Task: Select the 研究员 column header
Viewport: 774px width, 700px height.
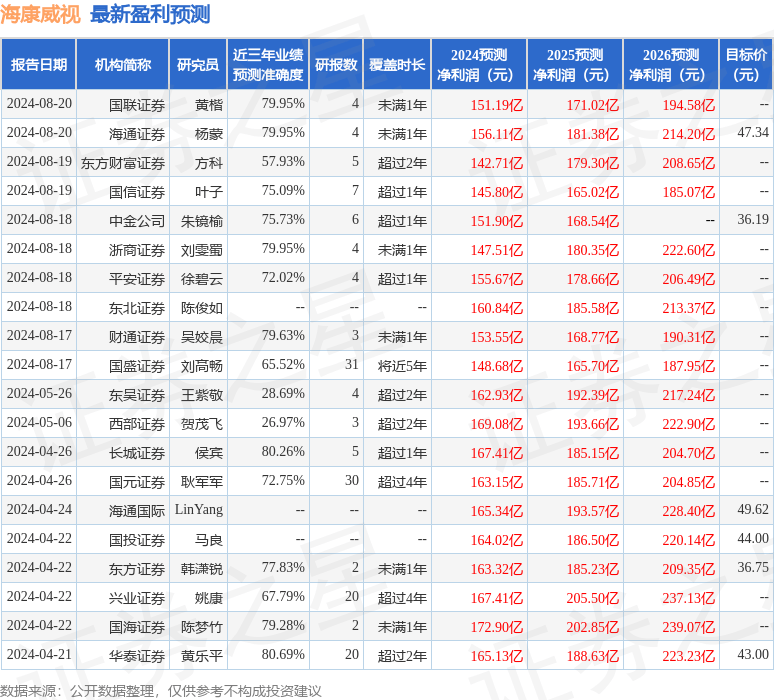Action: tap(198, 65)
